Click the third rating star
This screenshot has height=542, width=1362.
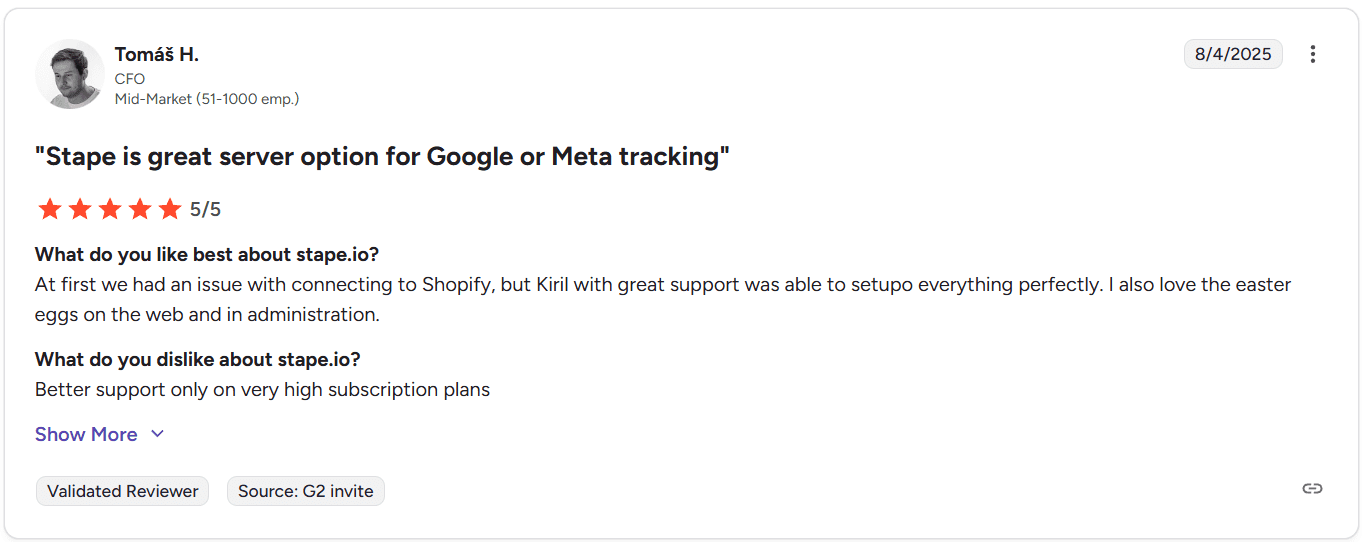(x=110, y=209)
